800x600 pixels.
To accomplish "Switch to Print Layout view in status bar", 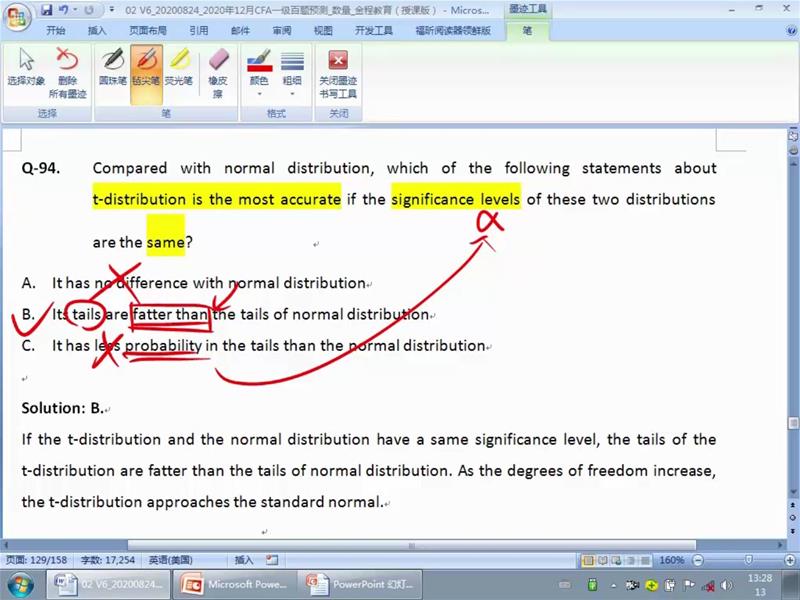I will click(588, 560).
